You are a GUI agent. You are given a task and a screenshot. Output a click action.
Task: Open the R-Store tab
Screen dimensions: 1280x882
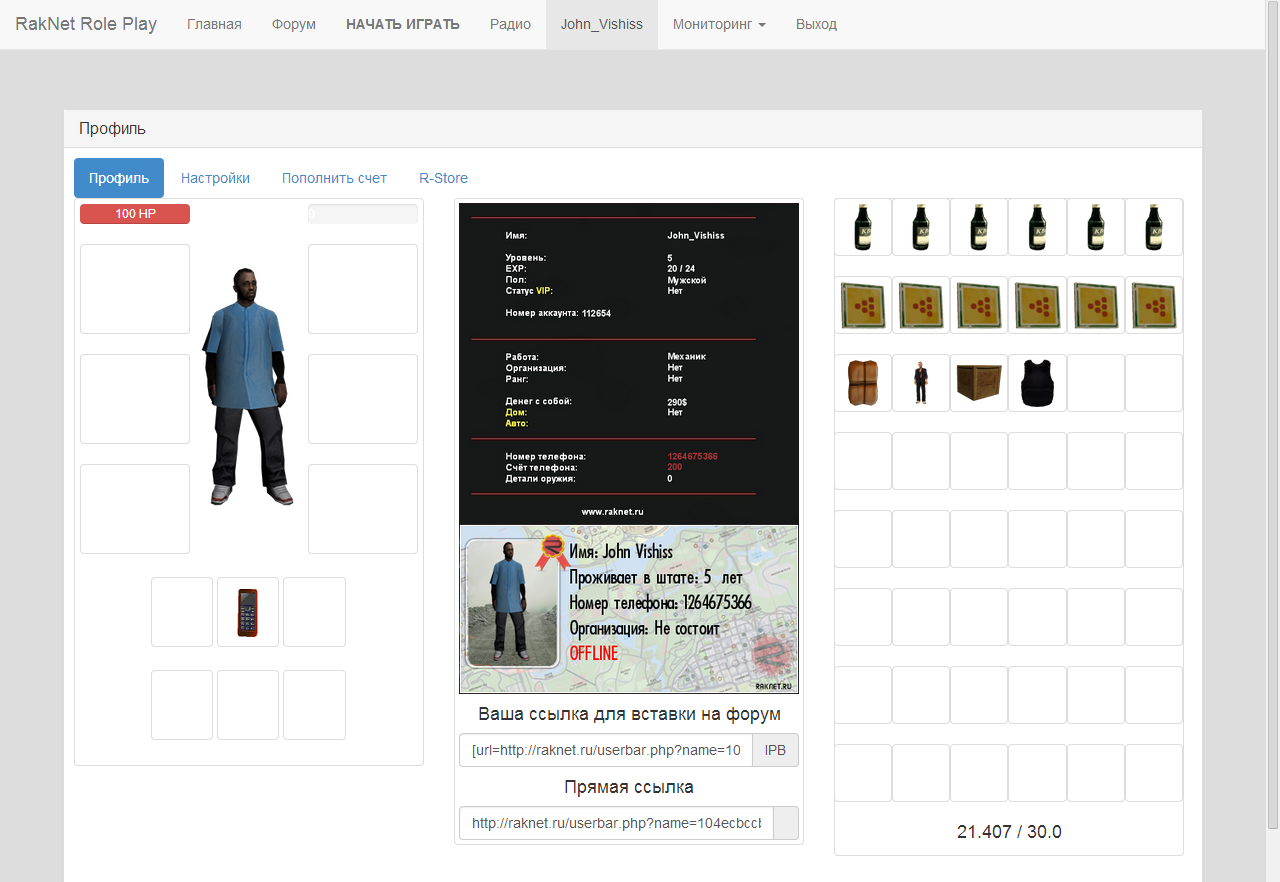(443, 178)
